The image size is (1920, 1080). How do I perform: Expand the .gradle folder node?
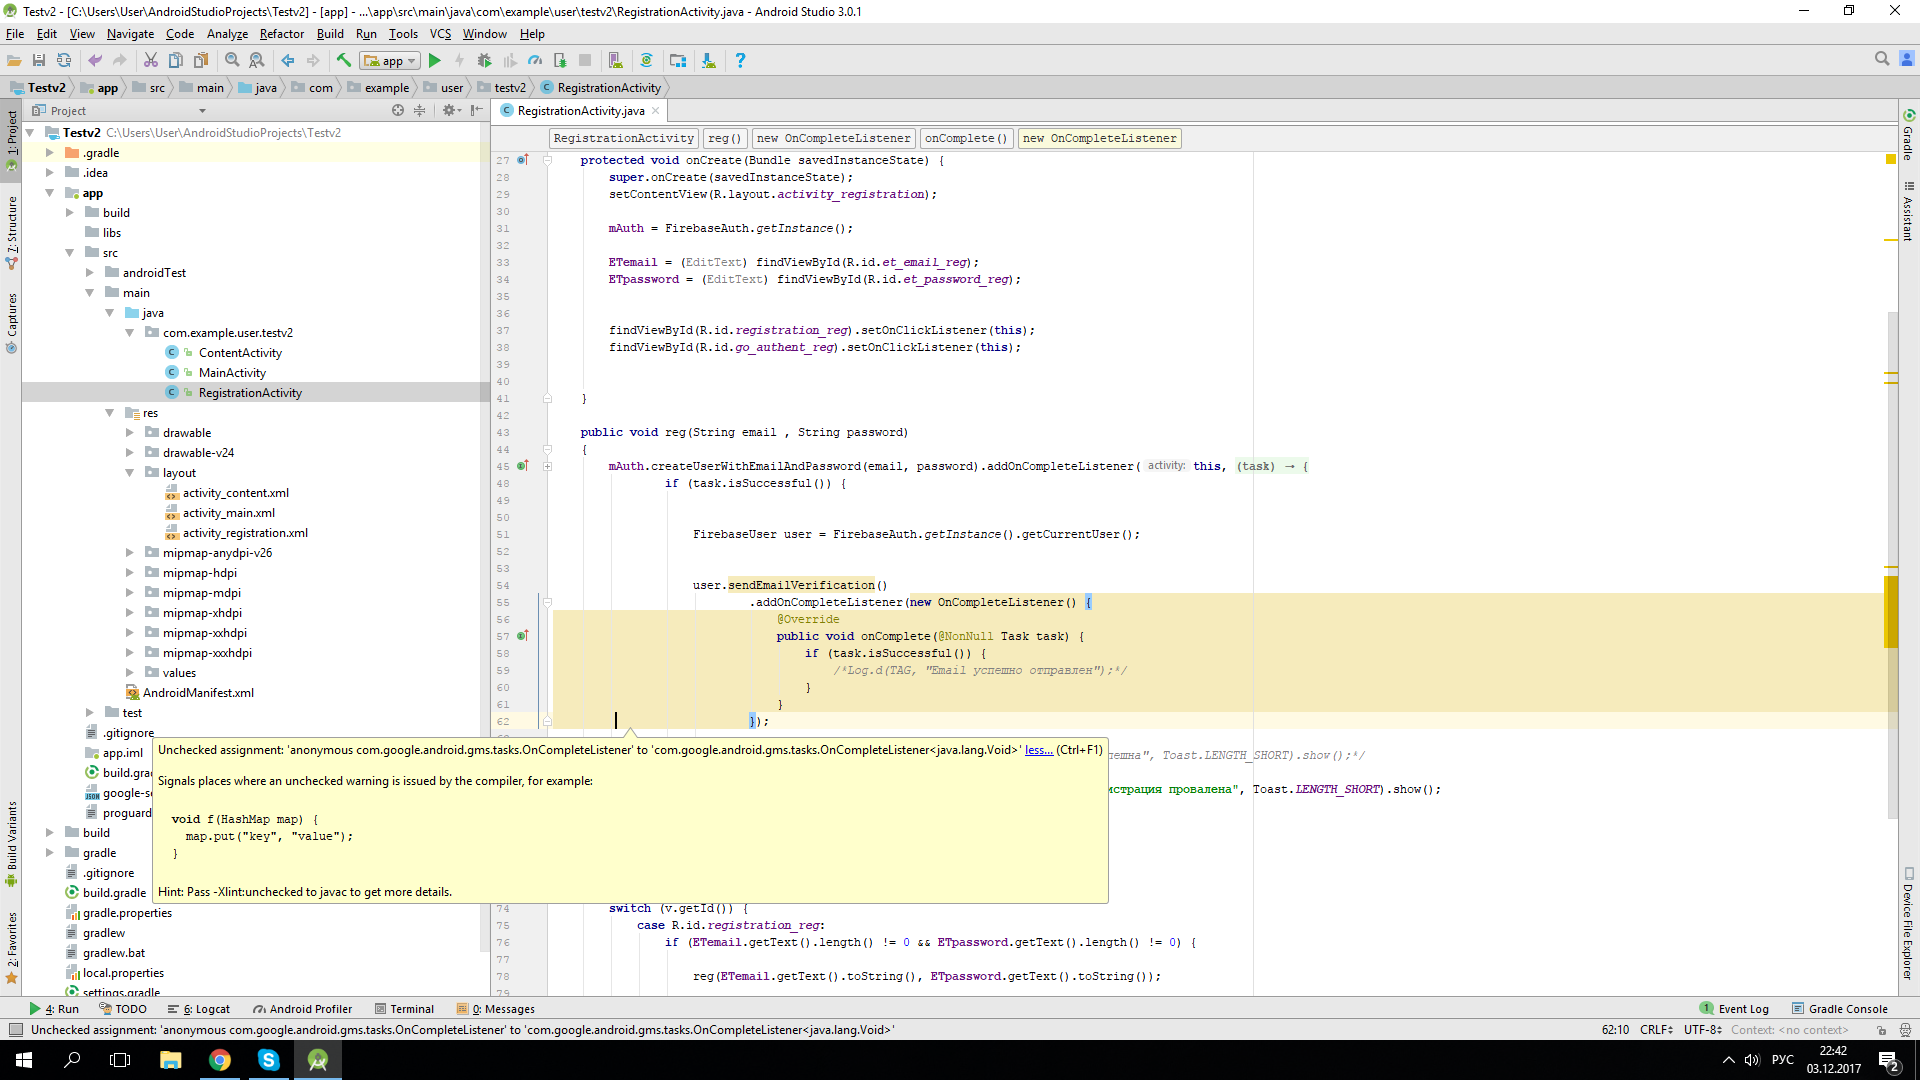point(50,153)
